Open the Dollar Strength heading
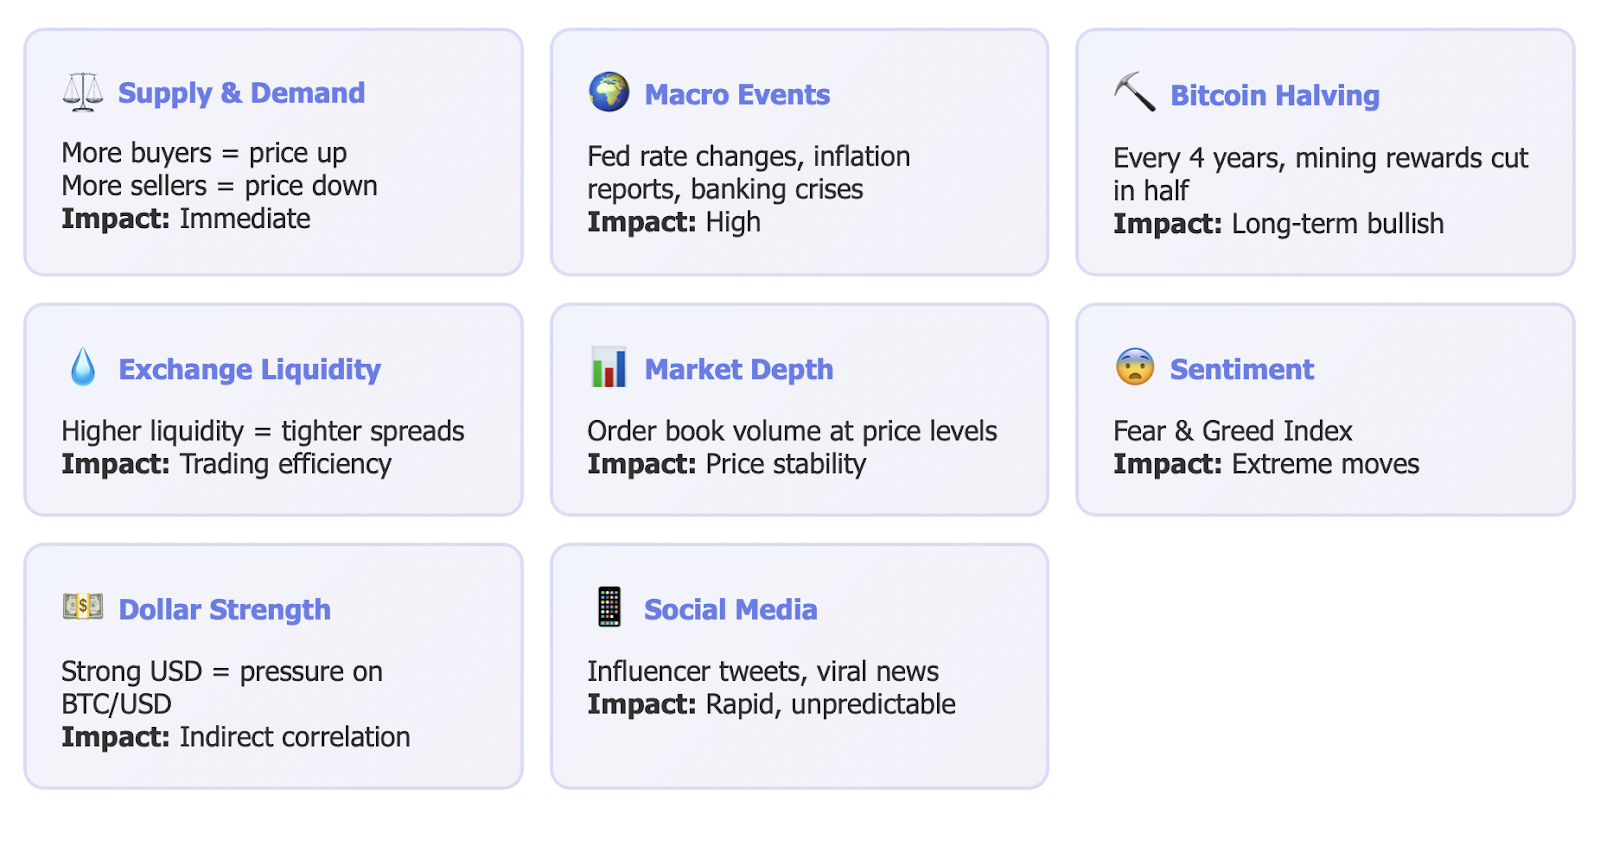Viewport: 1600px width, 846px height. point(224,610)
